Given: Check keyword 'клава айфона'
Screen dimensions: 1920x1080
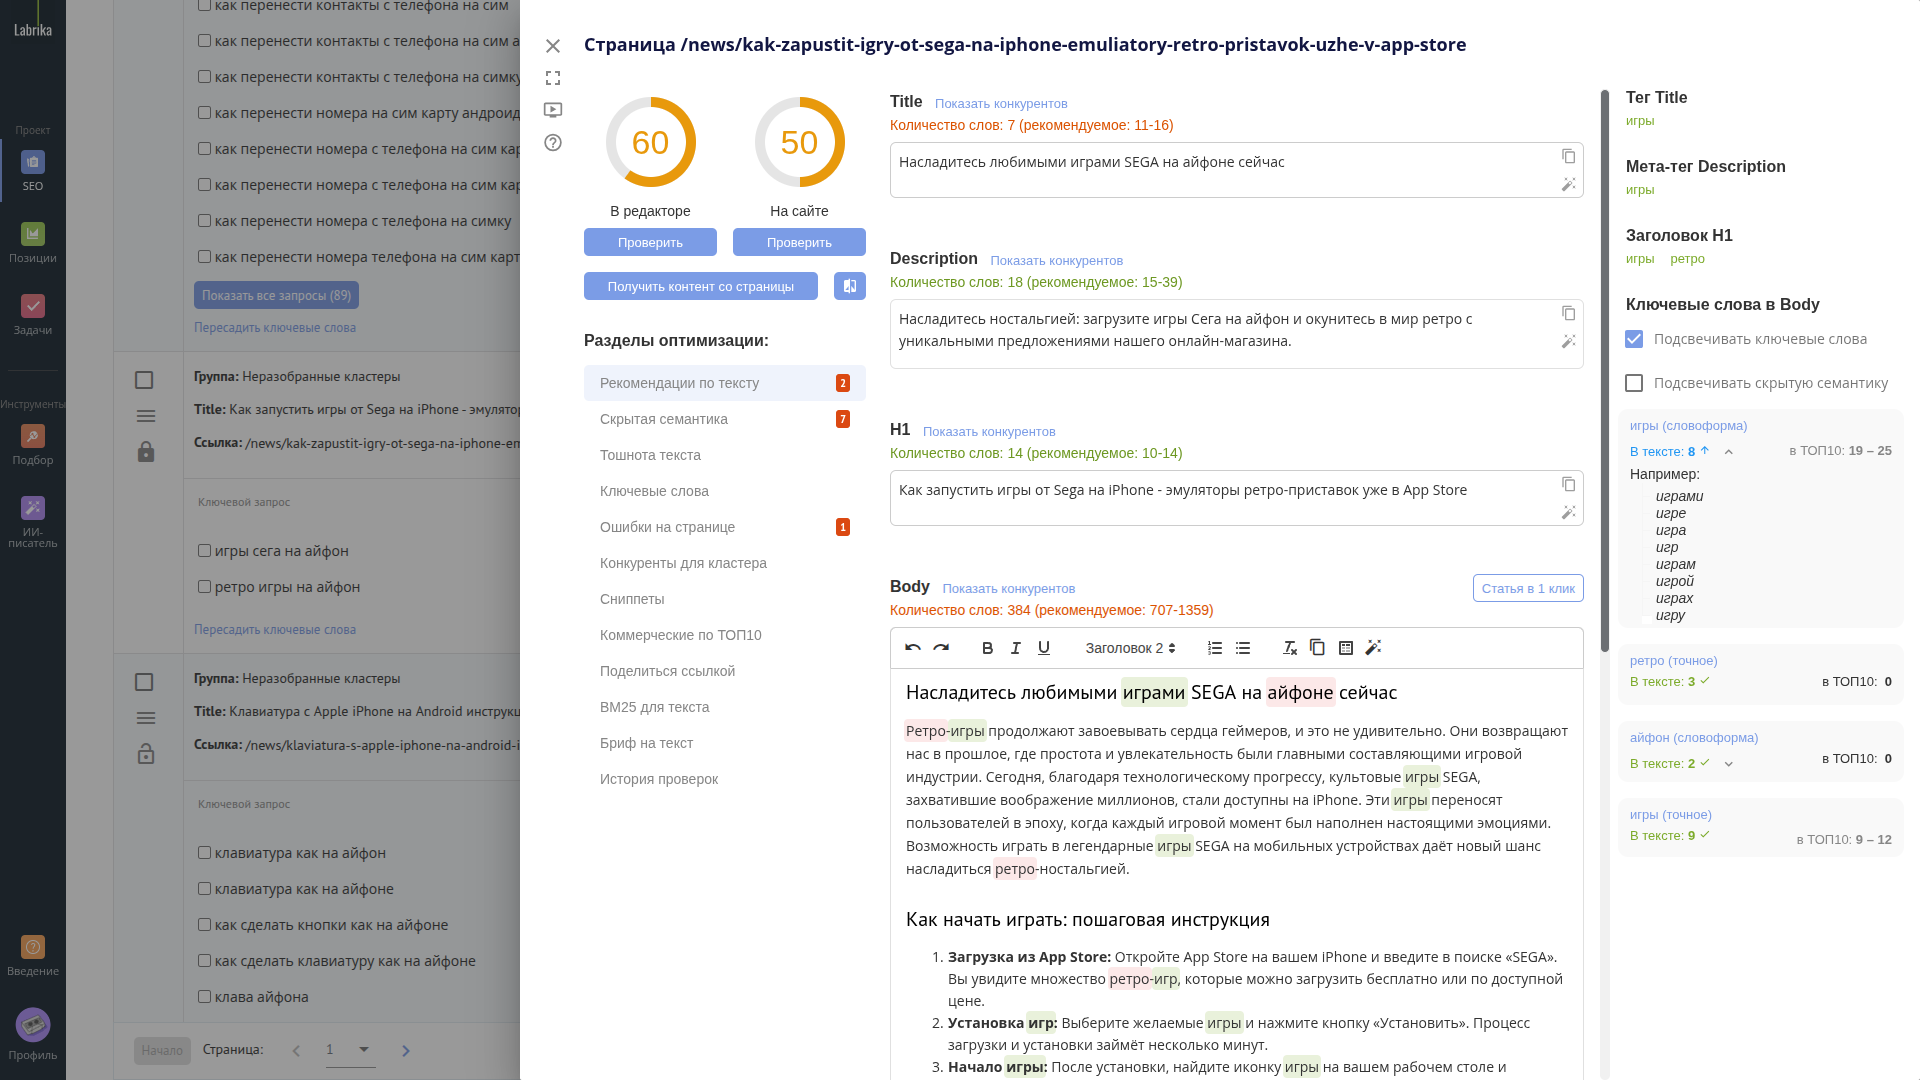Looking at the screenshot, I should 204,997.
